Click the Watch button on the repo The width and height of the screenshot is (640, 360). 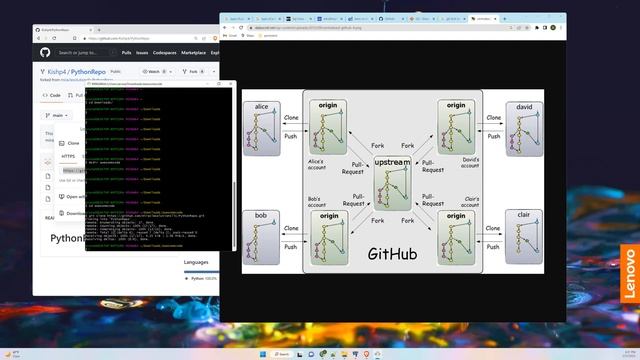click(x=154, y=71)
